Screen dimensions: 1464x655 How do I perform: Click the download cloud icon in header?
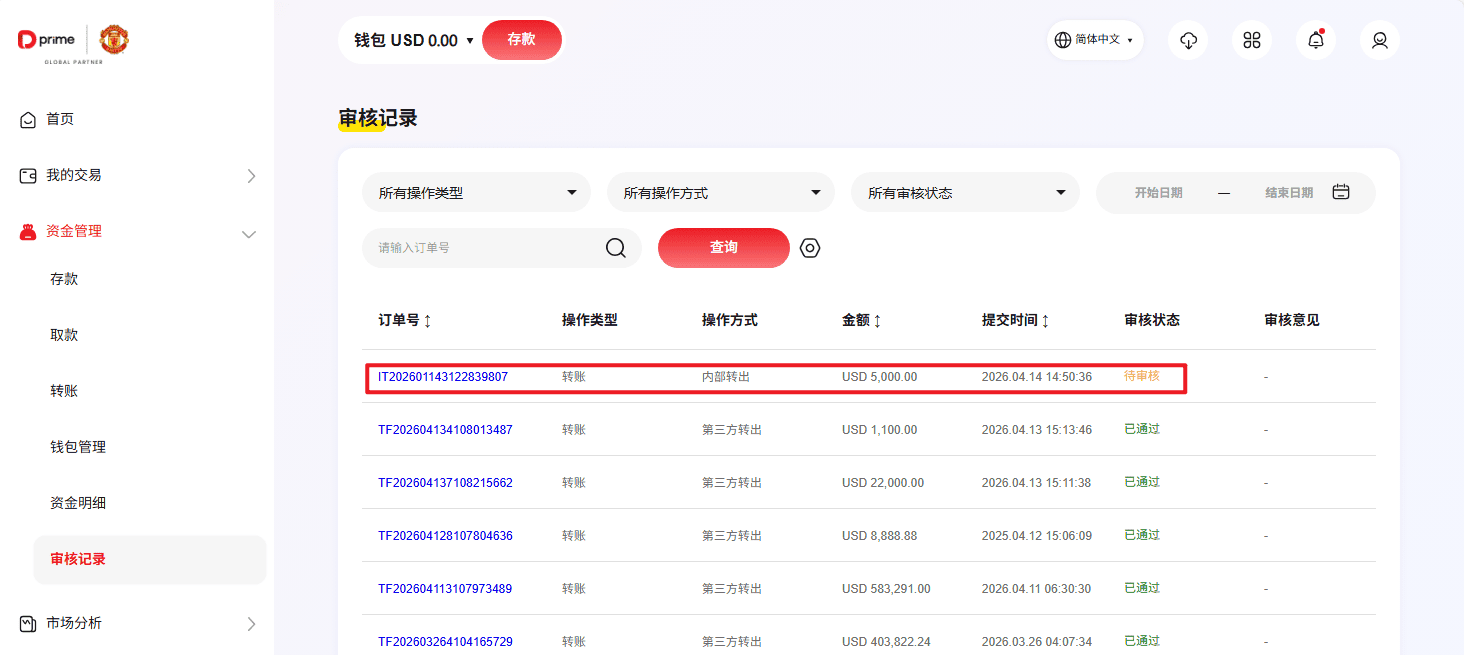(x=1188, y=40)
